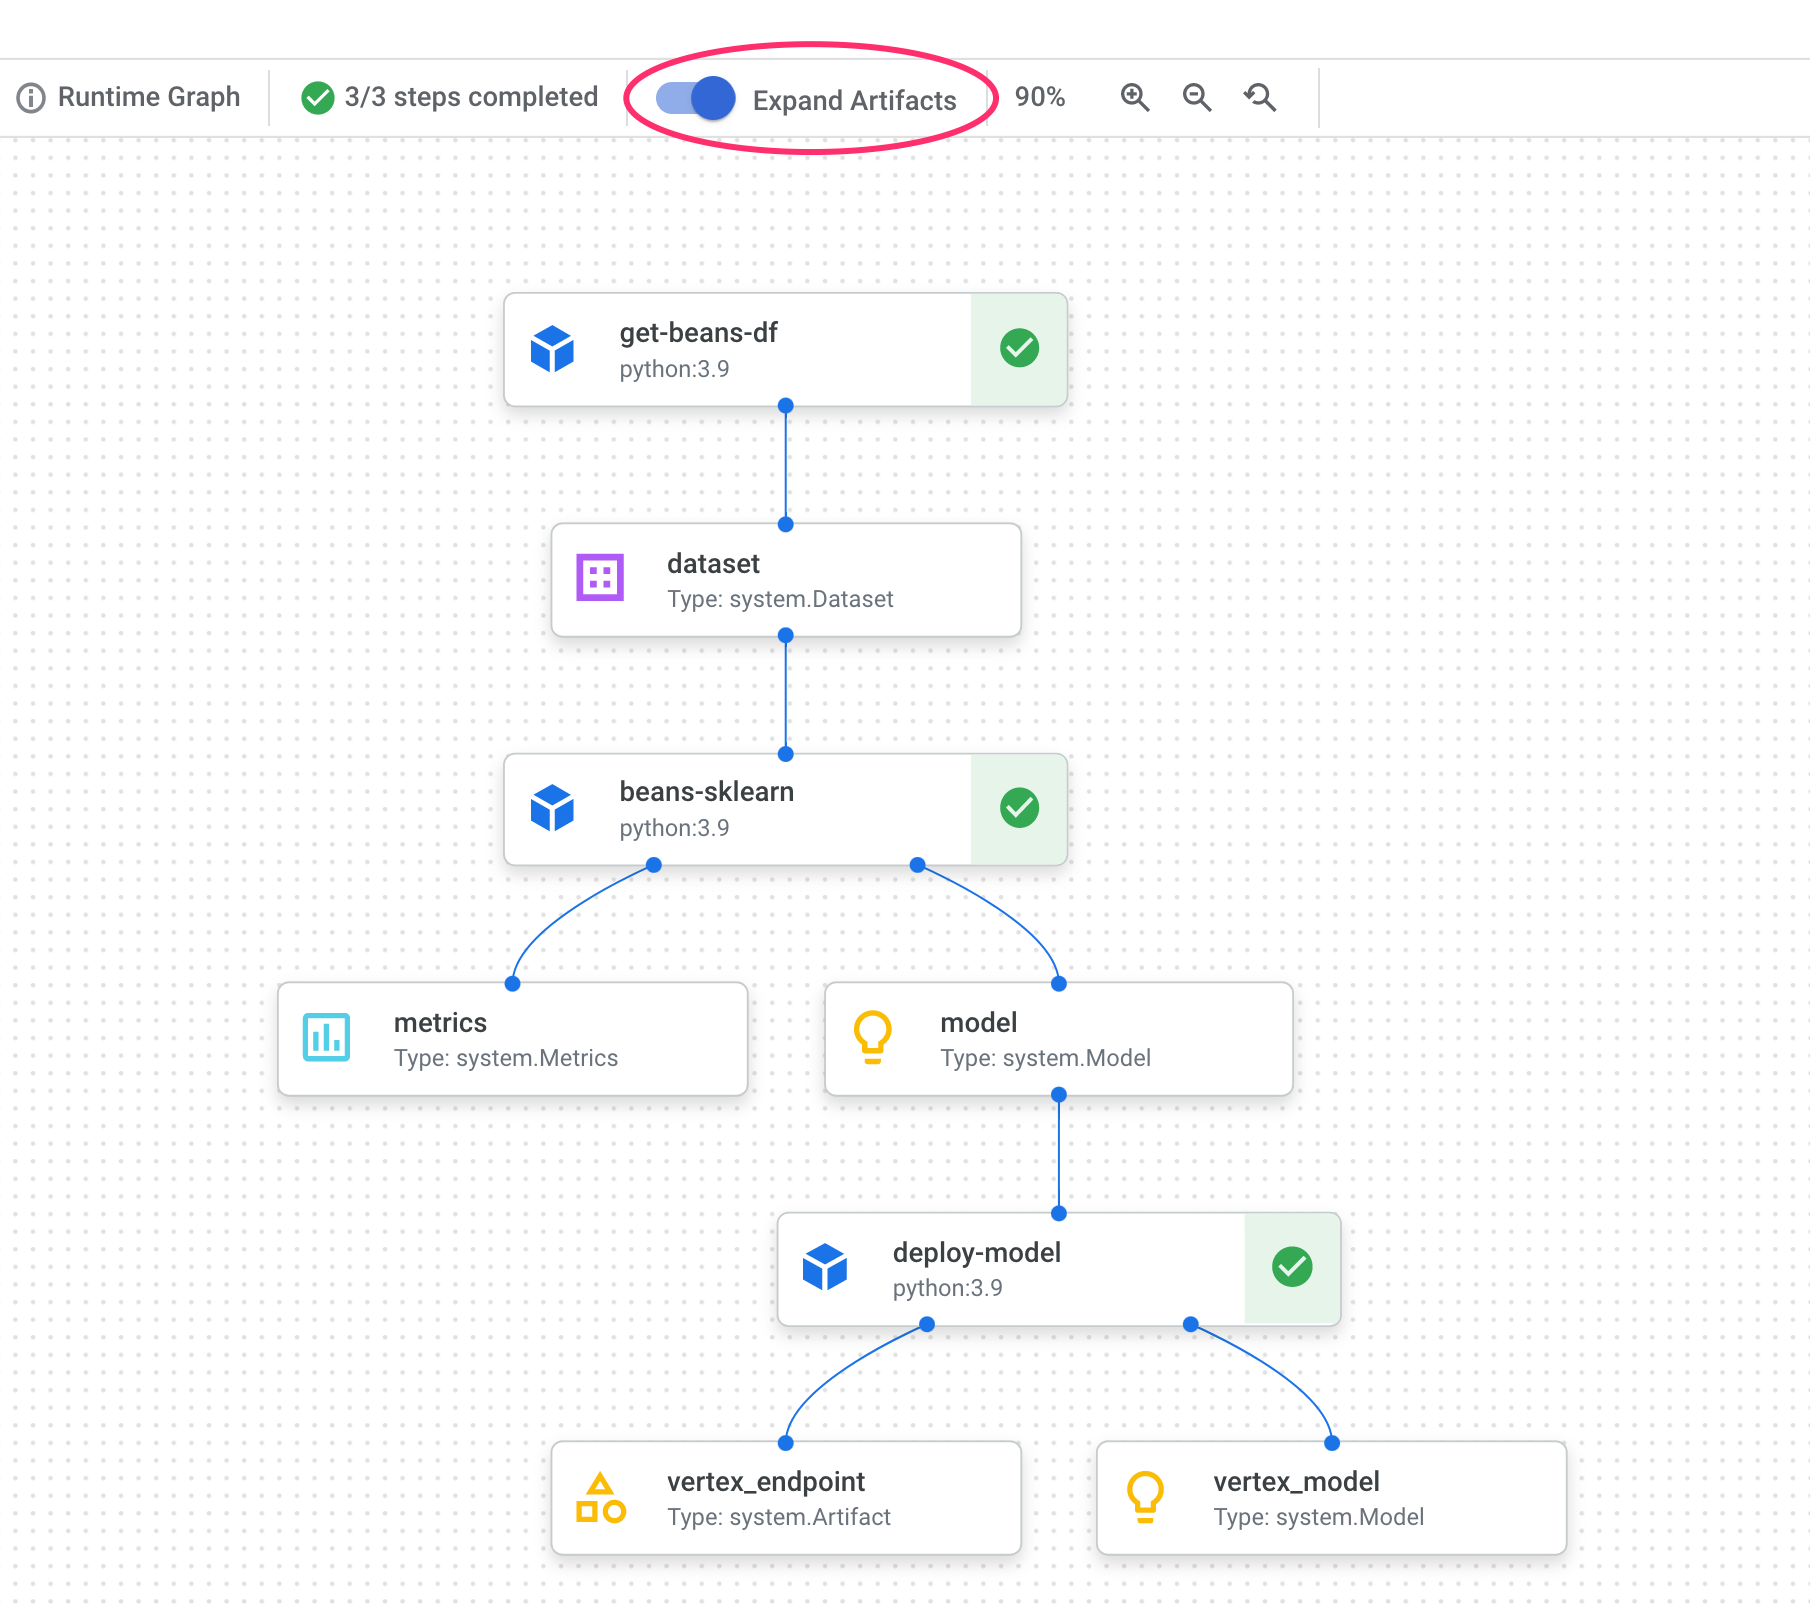Click the metrics bar chart icon
Image resolution: width=1810 pixels, height=1614 pixels.
pos(326,1037)
